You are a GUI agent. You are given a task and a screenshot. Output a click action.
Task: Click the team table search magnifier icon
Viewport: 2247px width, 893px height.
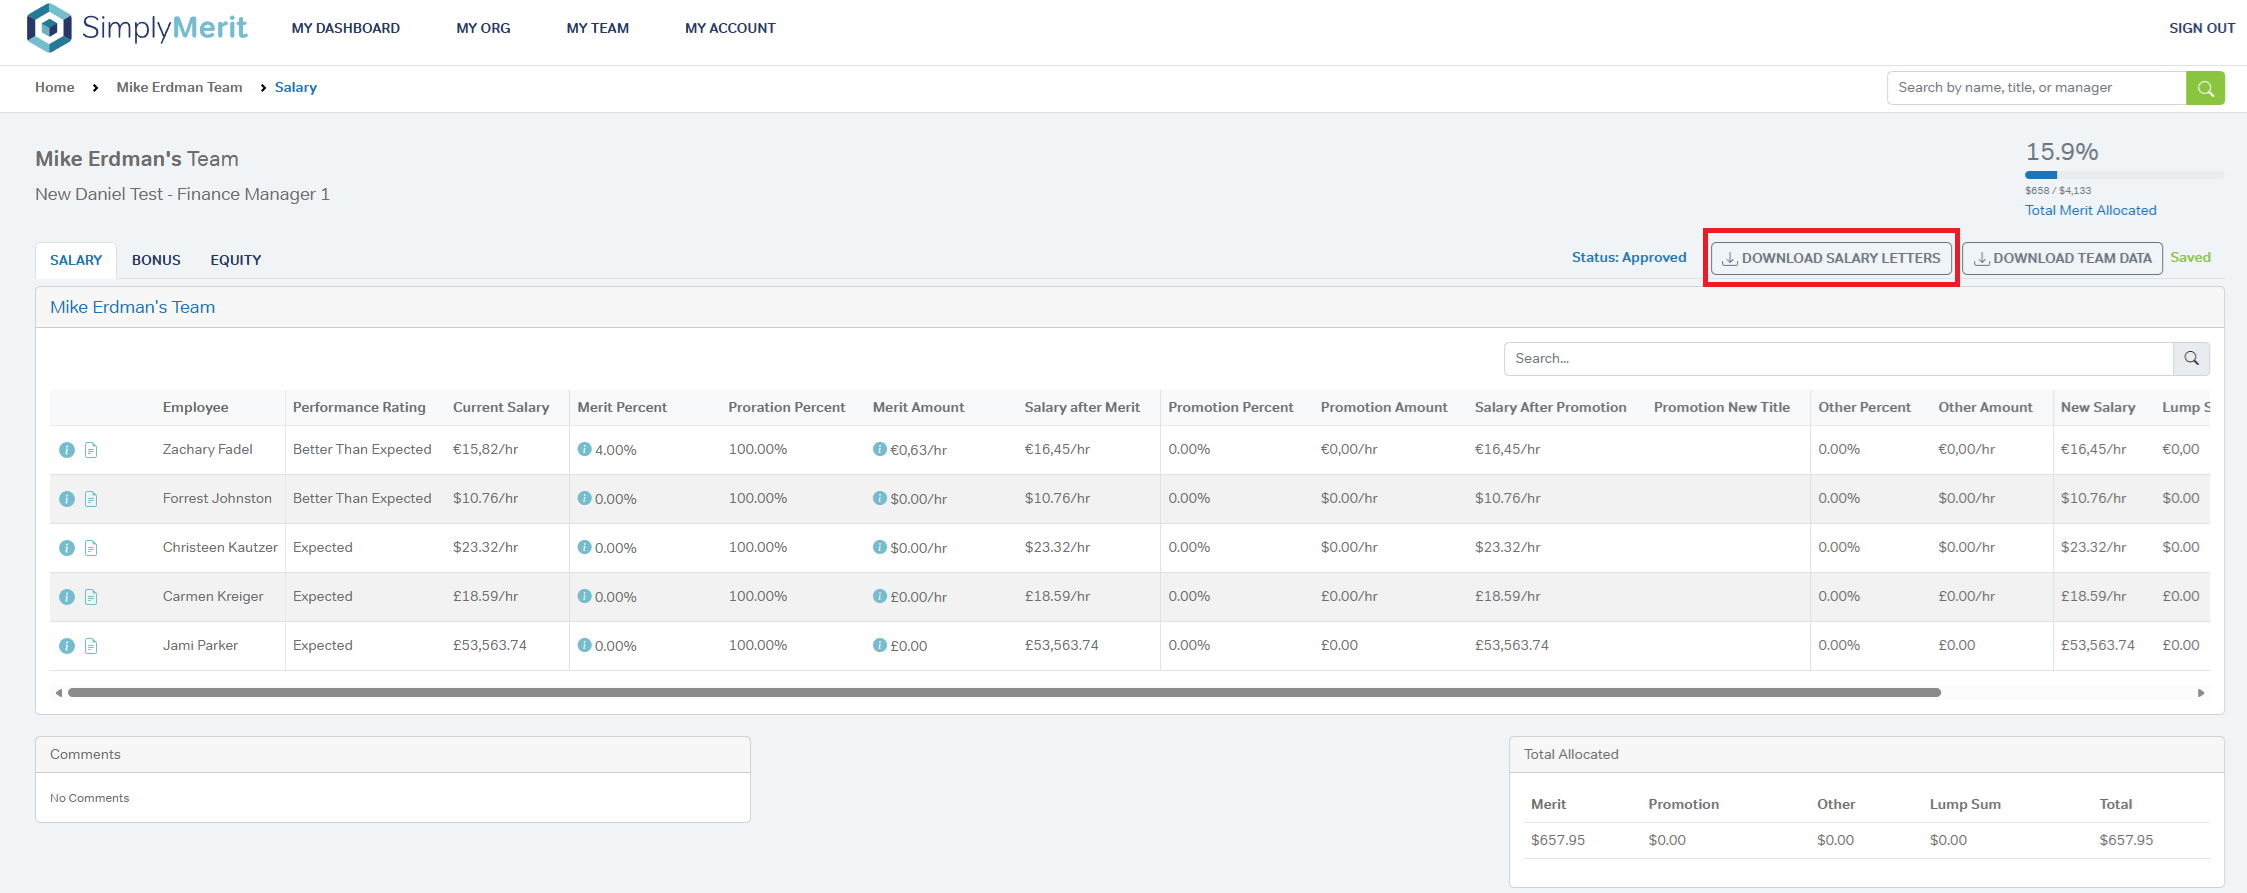(x=2190, y=359)
